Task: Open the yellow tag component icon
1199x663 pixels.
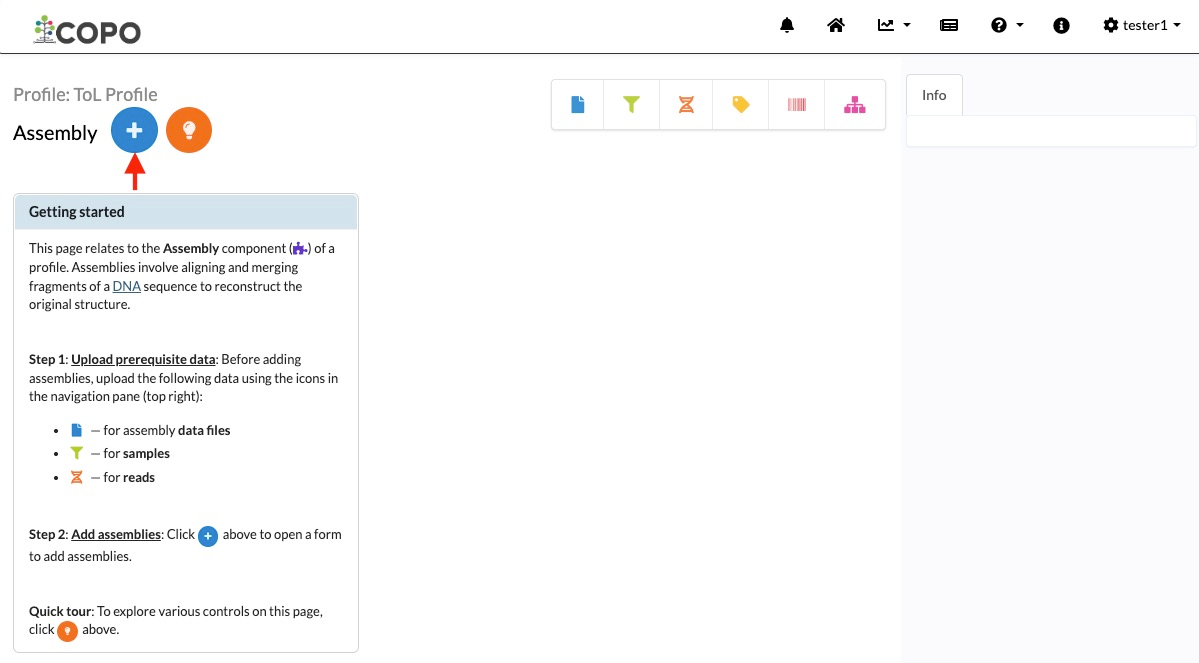Action: coord(740,105)
